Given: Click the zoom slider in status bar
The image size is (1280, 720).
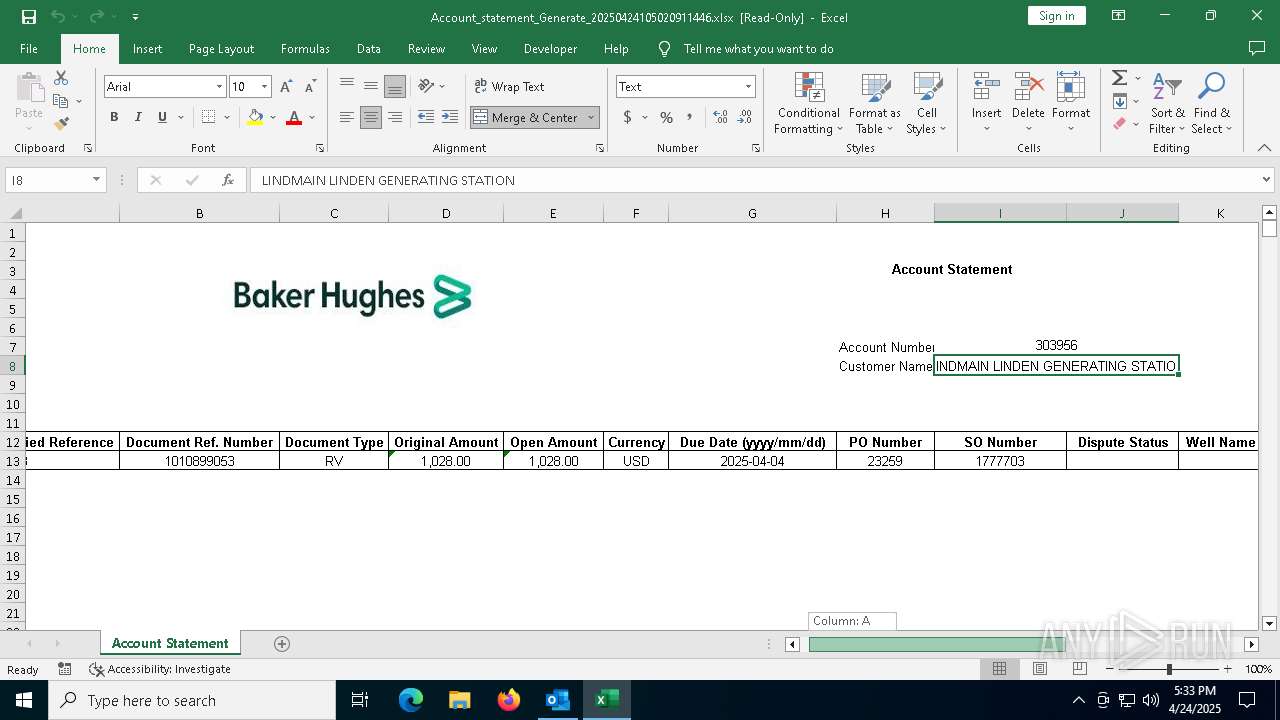Looking at the screenshot, I should [1168, 669].
